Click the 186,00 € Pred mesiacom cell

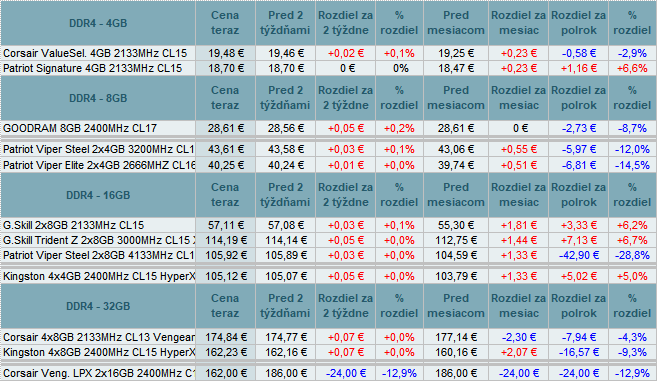[x=456, y=373]
